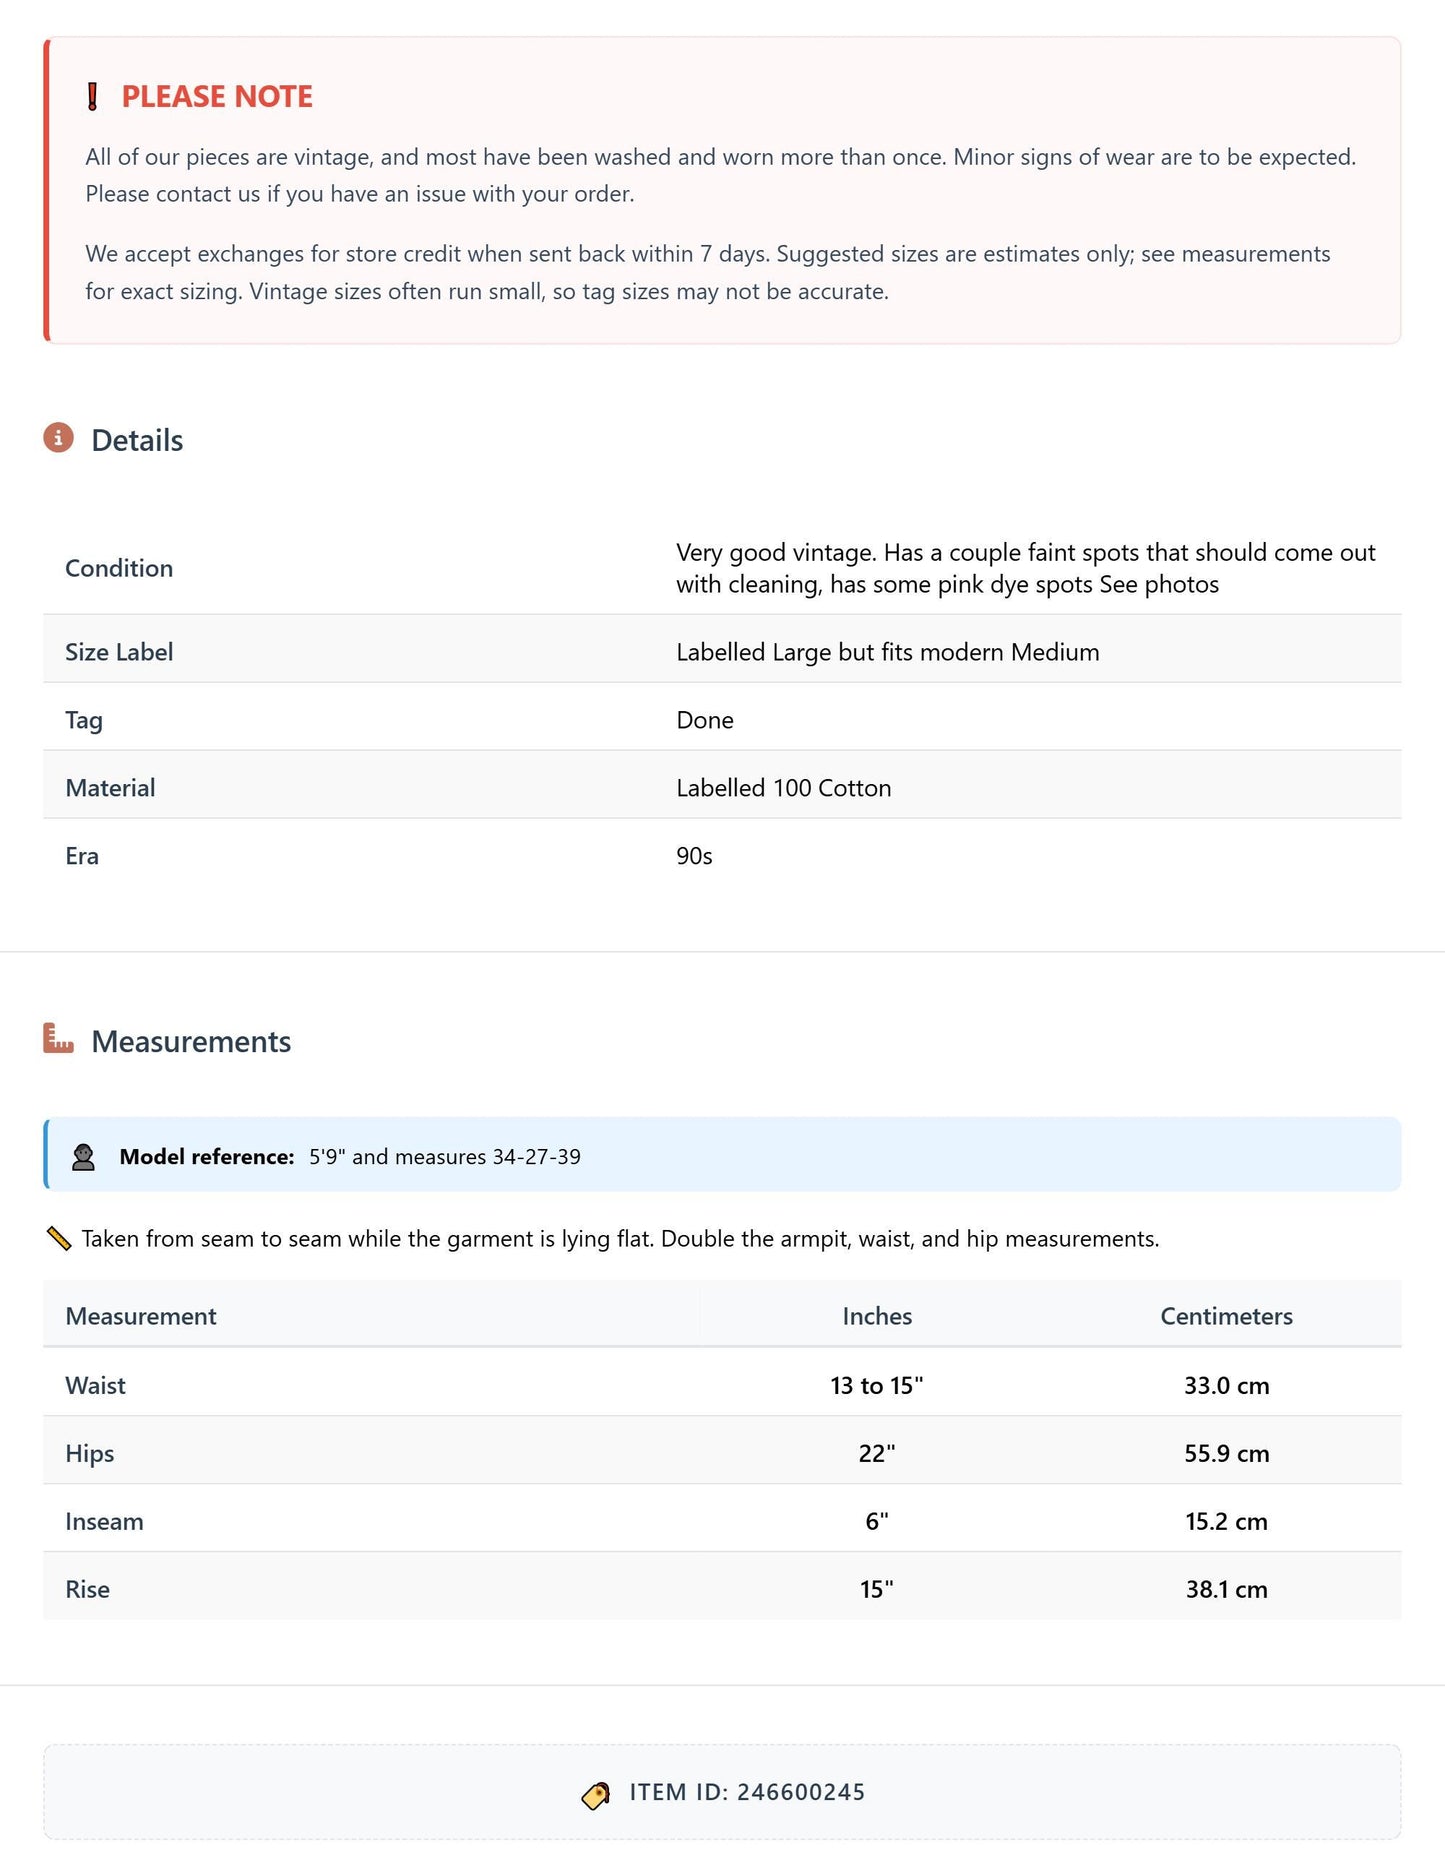The width and height of the screenshot is (1445, 1876).
Task: Click the Details section heading
Action: (x=137, y=440)
